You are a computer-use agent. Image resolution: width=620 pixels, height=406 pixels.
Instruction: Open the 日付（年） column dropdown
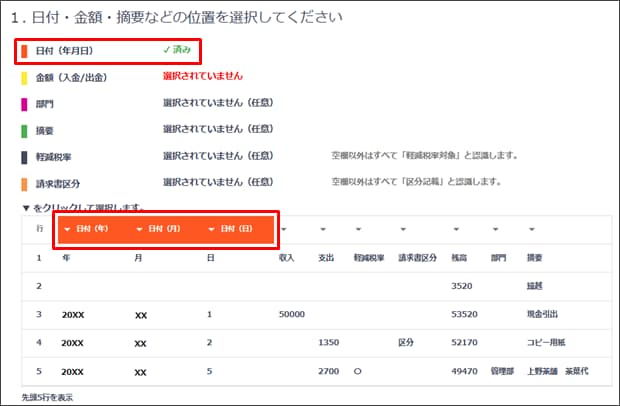87,229
